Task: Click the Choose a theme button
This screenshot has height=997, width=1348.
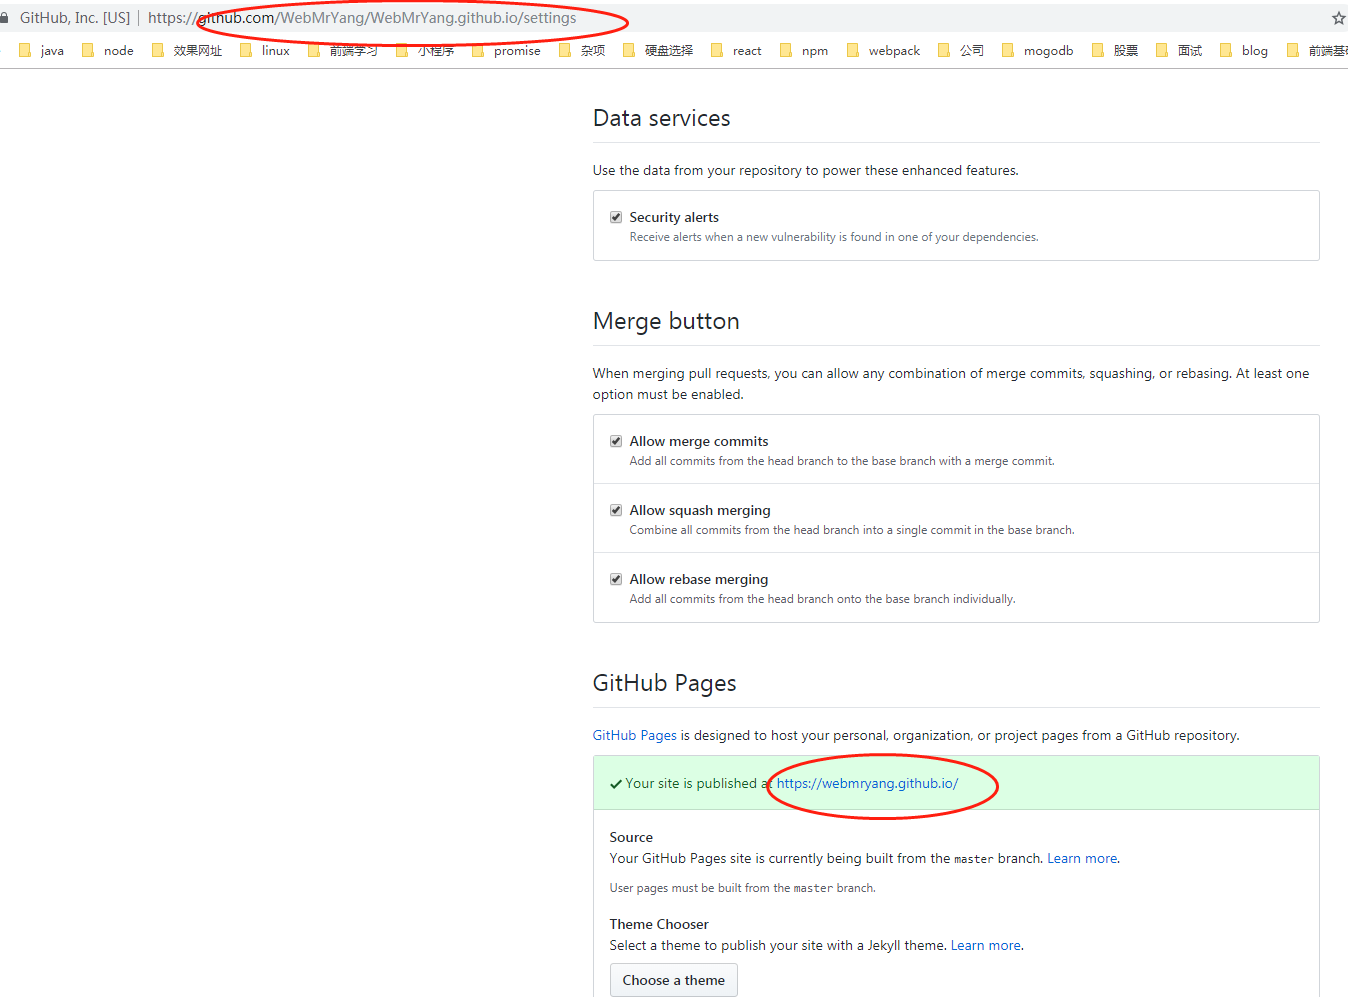Action: [x=673, y=980]
